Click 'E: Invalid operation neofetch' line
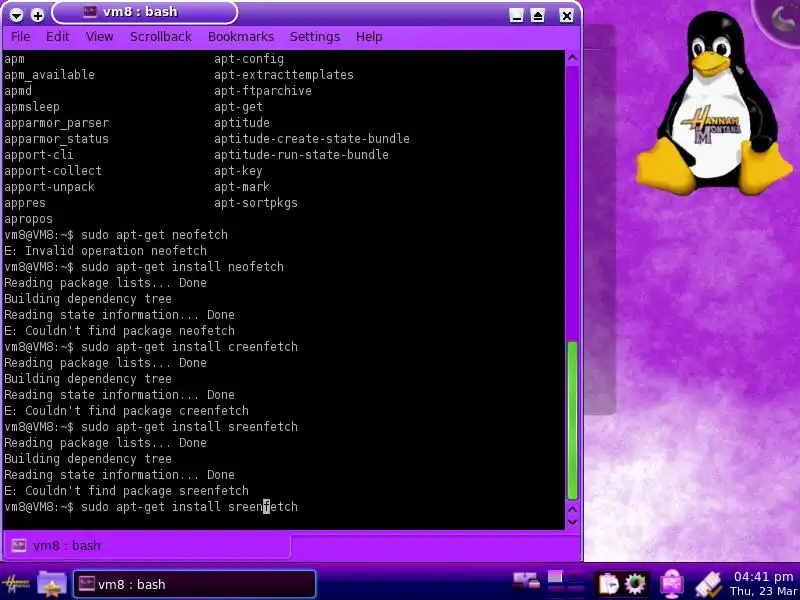Image resolution: width=800 pixels, height=600 pixels. [106, 251]
